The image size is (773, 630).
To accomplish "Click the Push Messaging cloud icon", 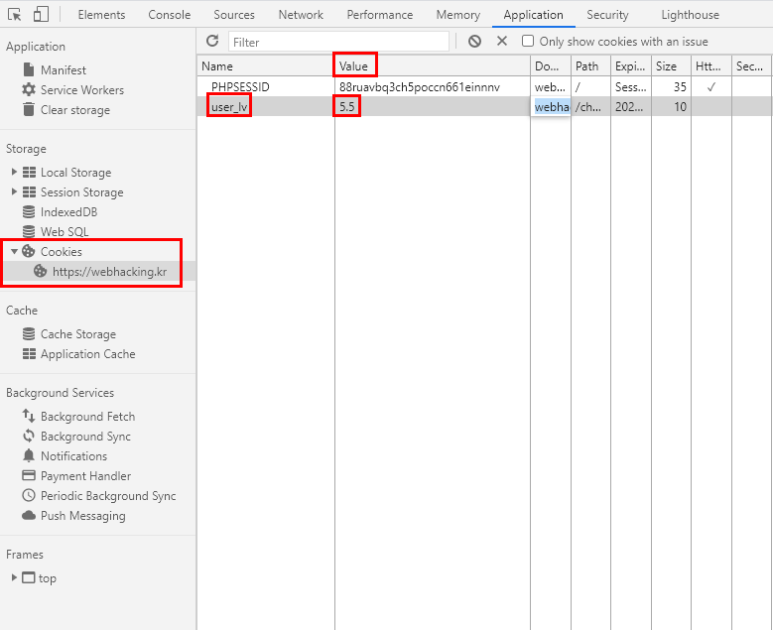I will (29, 515).
